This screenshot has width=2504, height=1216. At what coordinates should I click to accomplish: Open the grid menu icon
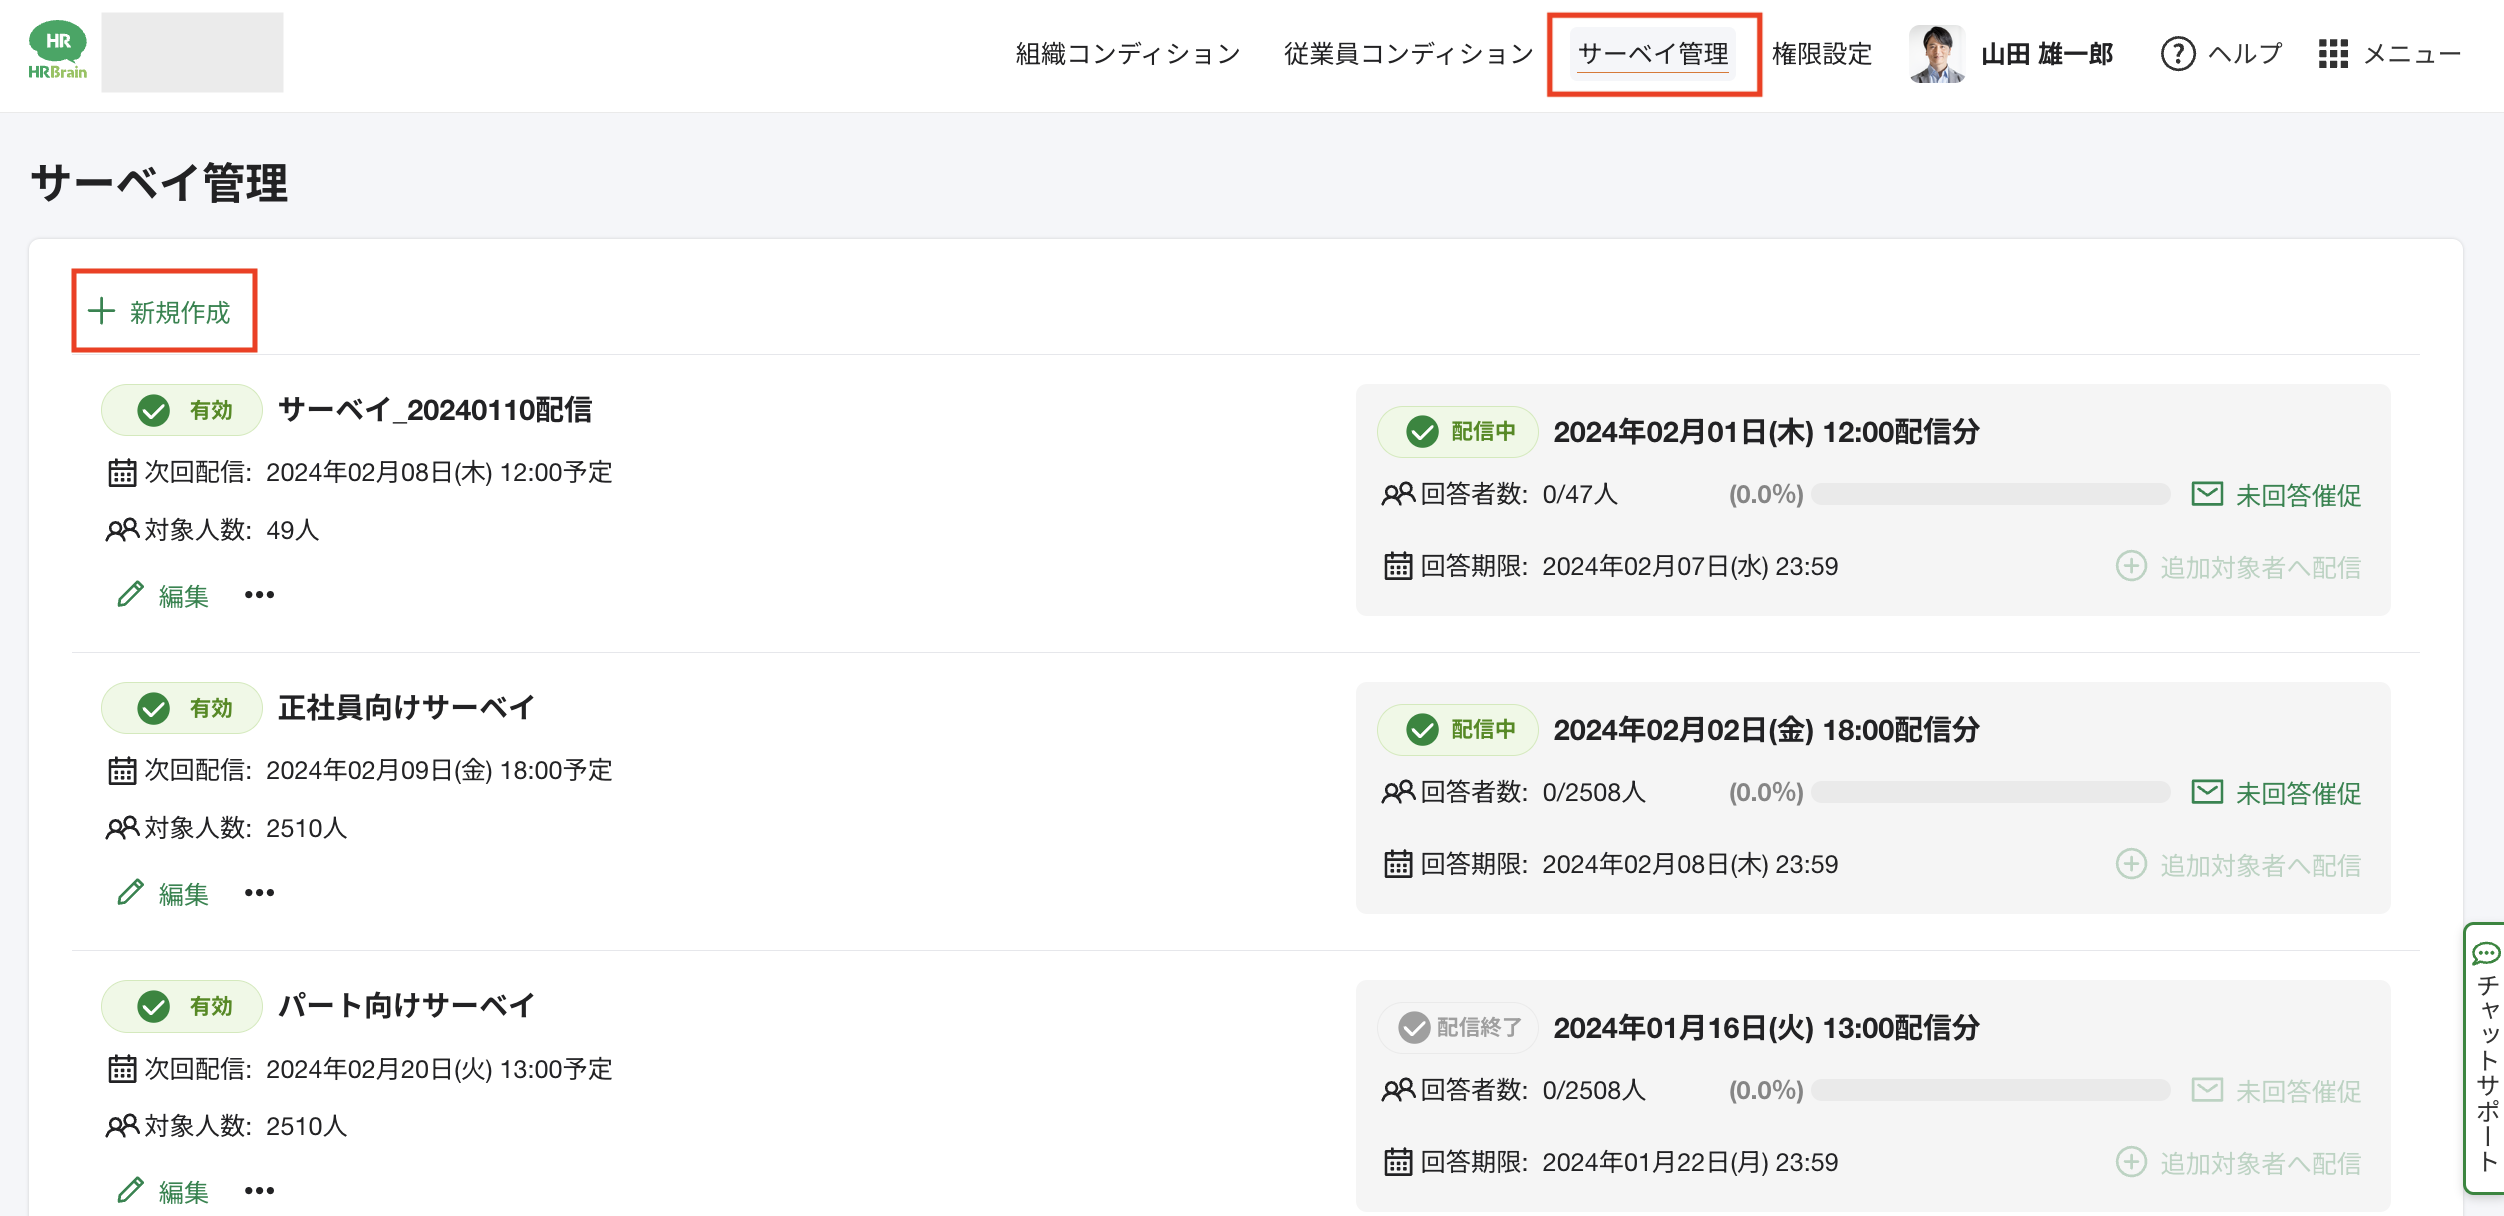(x=2332, y=54)
